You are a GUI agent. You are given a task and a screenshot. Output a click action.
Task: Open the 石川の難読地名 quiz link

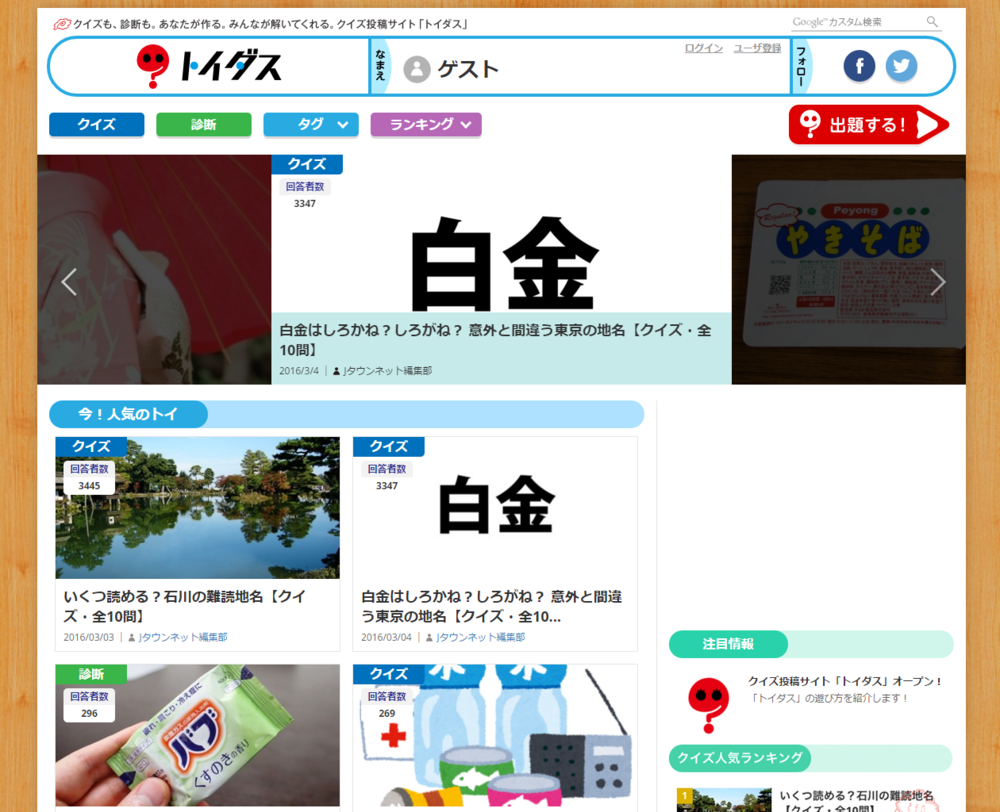tap(196, 605)
